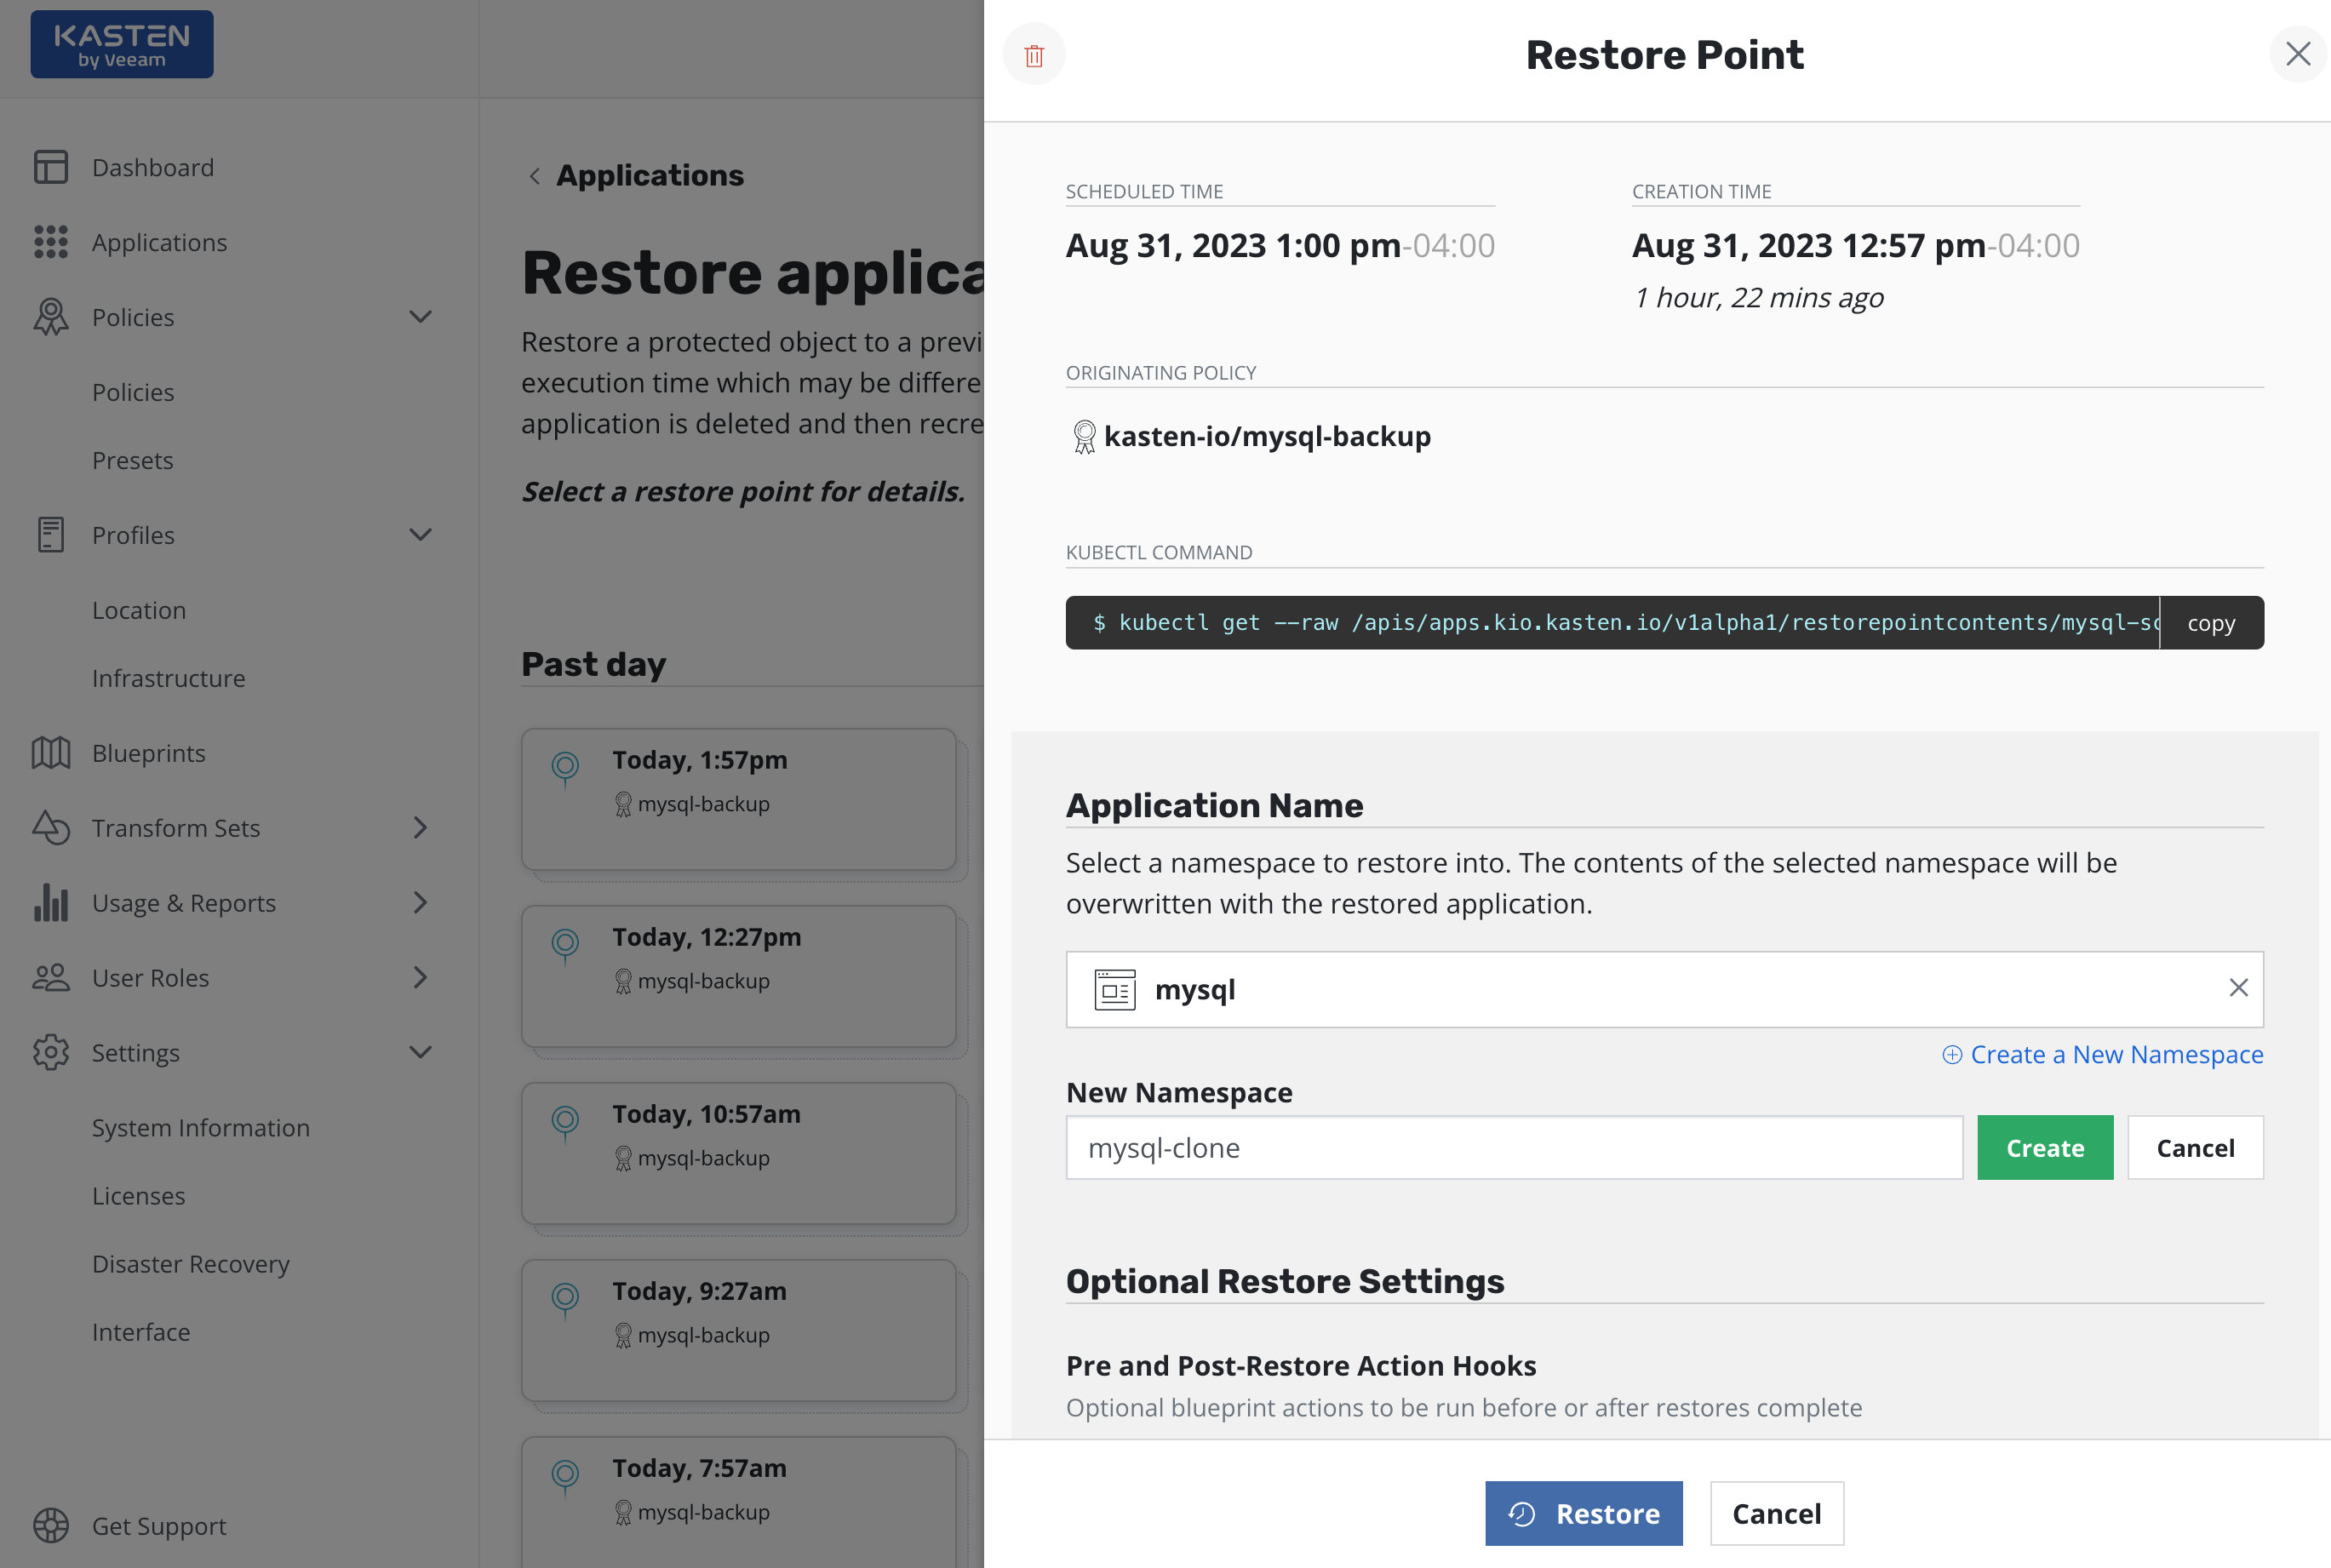This screenshot has height=1568, width=2331.
Task: Collapse the Settings section chevron
Action: (x=421, y=1052)
